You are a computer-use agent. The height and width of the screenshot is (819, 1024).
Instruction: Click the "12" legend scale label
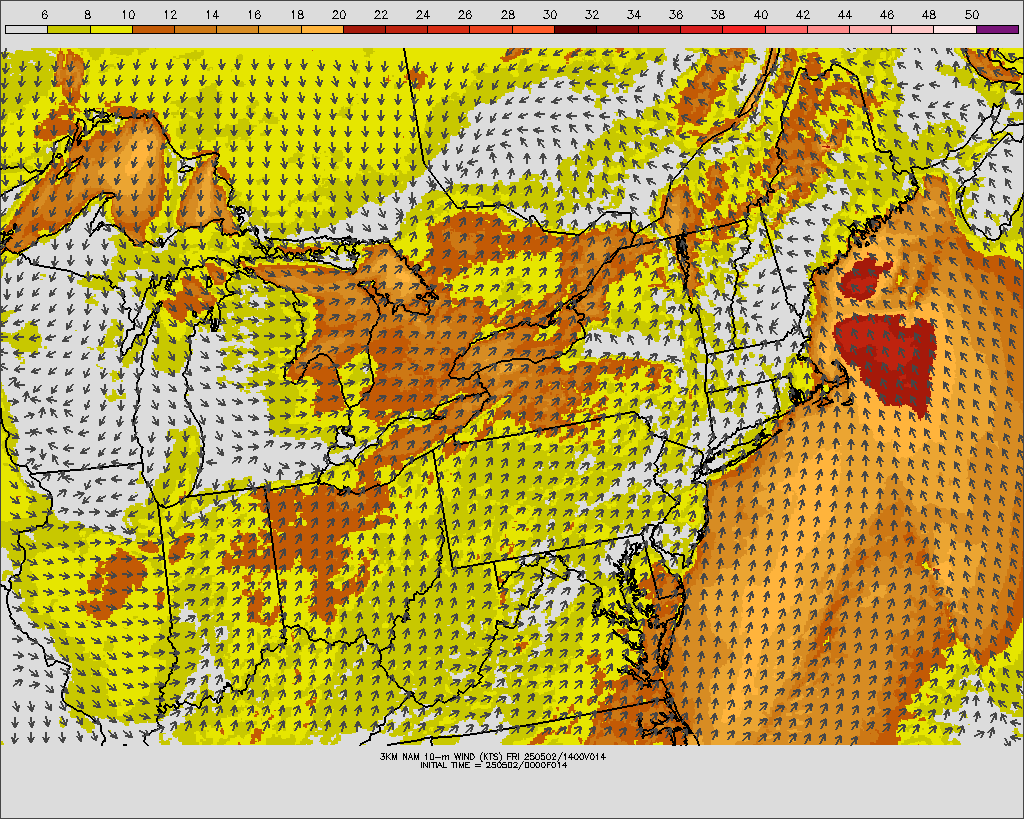click(170, 14)
